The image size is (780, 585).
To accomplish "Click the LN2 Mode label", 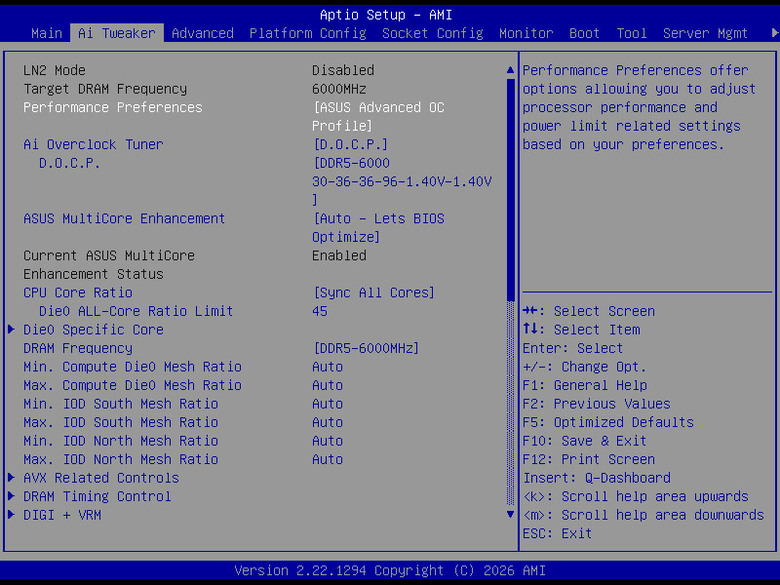I will point(55,70).
